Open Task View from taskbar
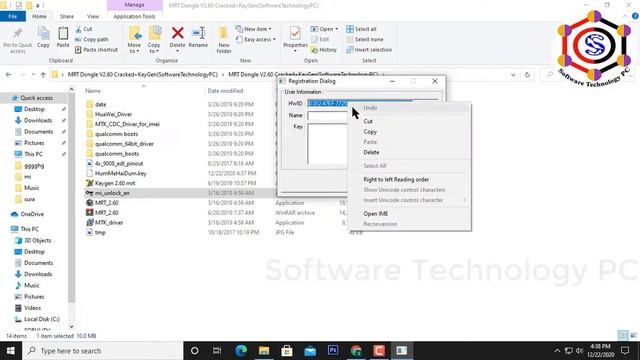This screenshot has height=360, width=640. tap(217, 351)
